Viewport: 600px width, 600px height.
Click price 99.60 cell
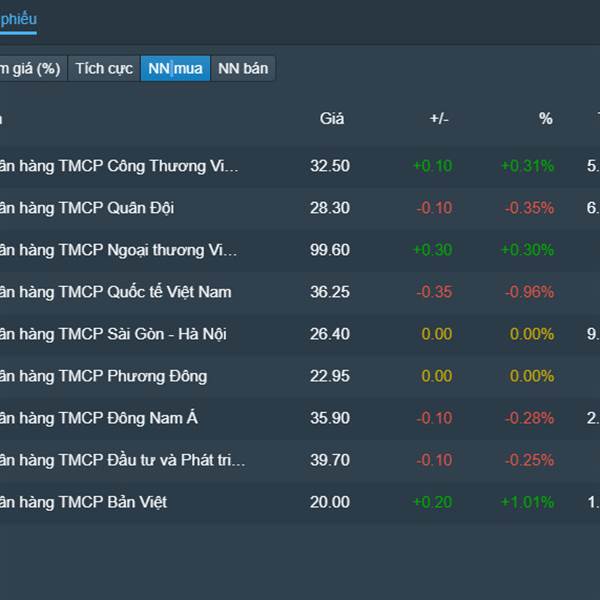click(x=330, y=250)
